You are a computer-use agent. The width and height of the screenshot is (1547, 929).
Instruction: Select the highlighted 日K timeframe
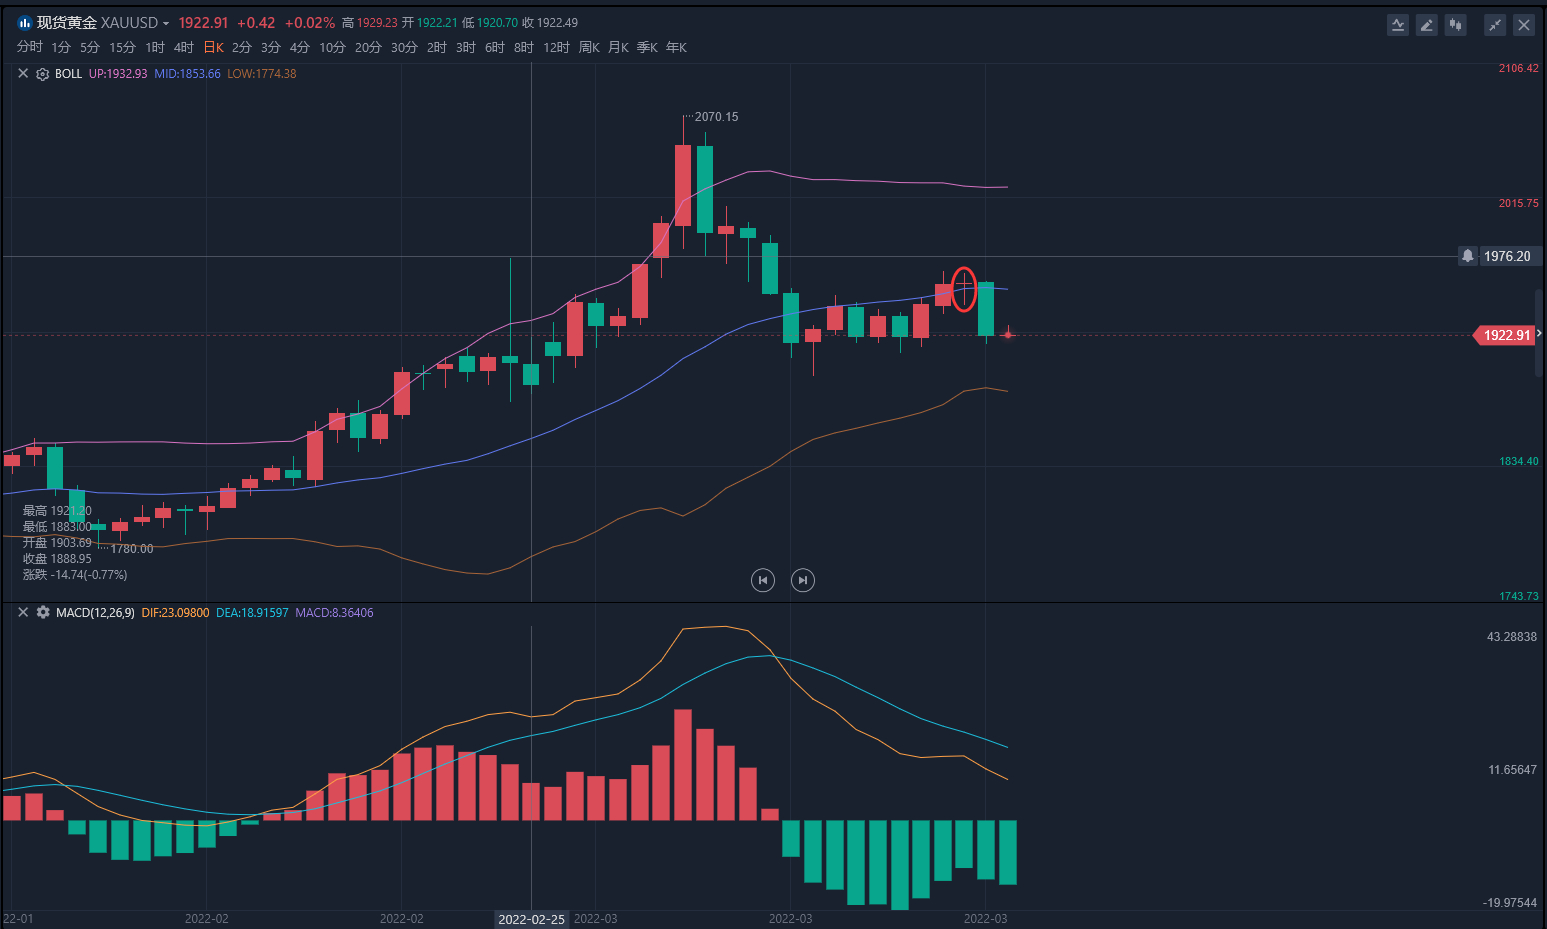point(214,47)
